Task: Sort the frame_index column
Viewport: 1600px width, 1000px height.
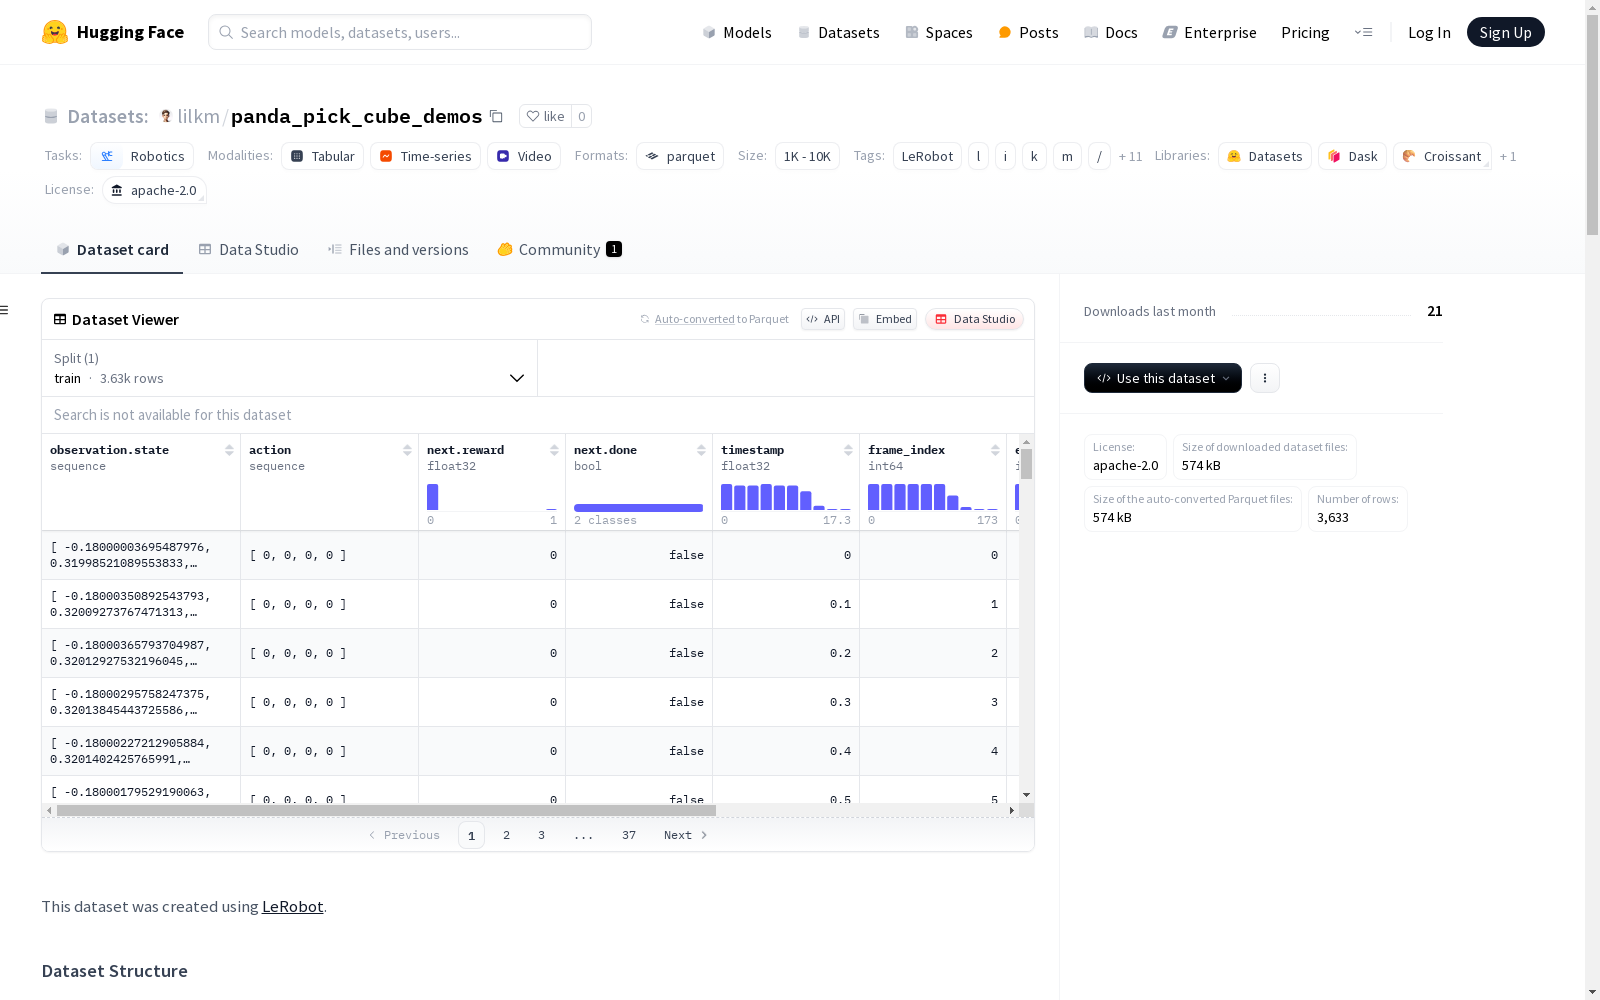Action: click(x=995, y=450)
